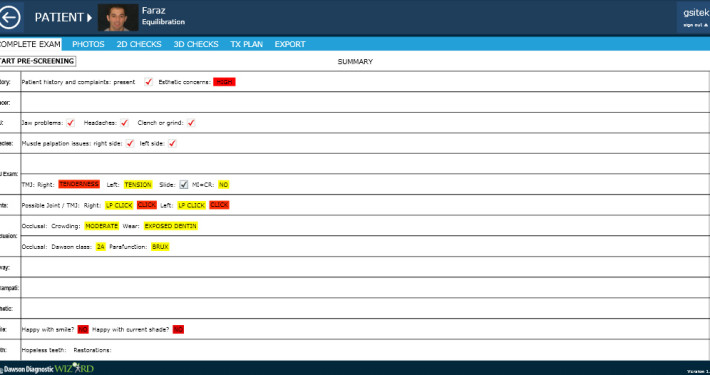The width and height of the screenshot is (710, 375).
Task: Switch to the PHOTOS tab
Action: coord(88,44)
